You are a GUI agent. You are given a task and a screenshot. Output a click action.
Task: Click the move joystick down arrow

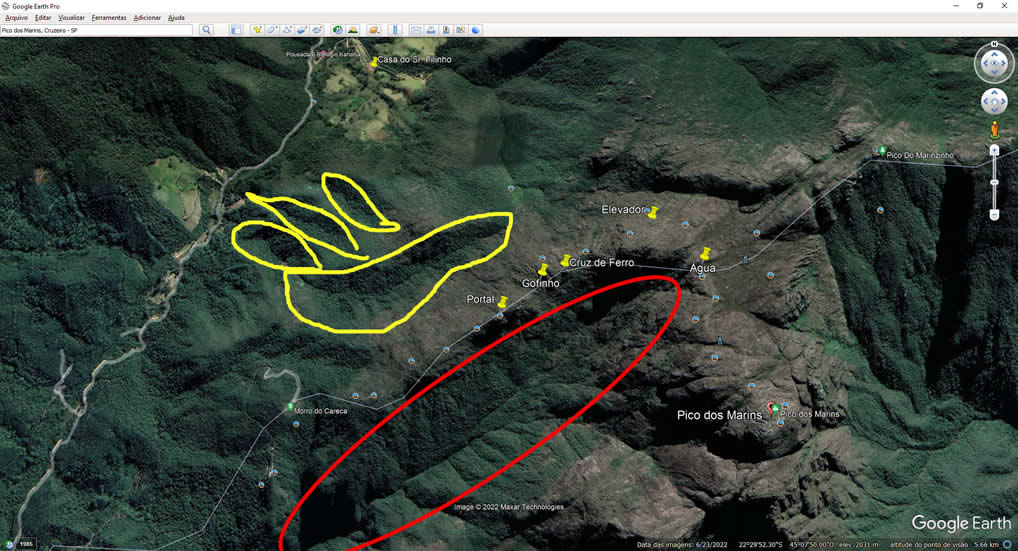(994, 110)
